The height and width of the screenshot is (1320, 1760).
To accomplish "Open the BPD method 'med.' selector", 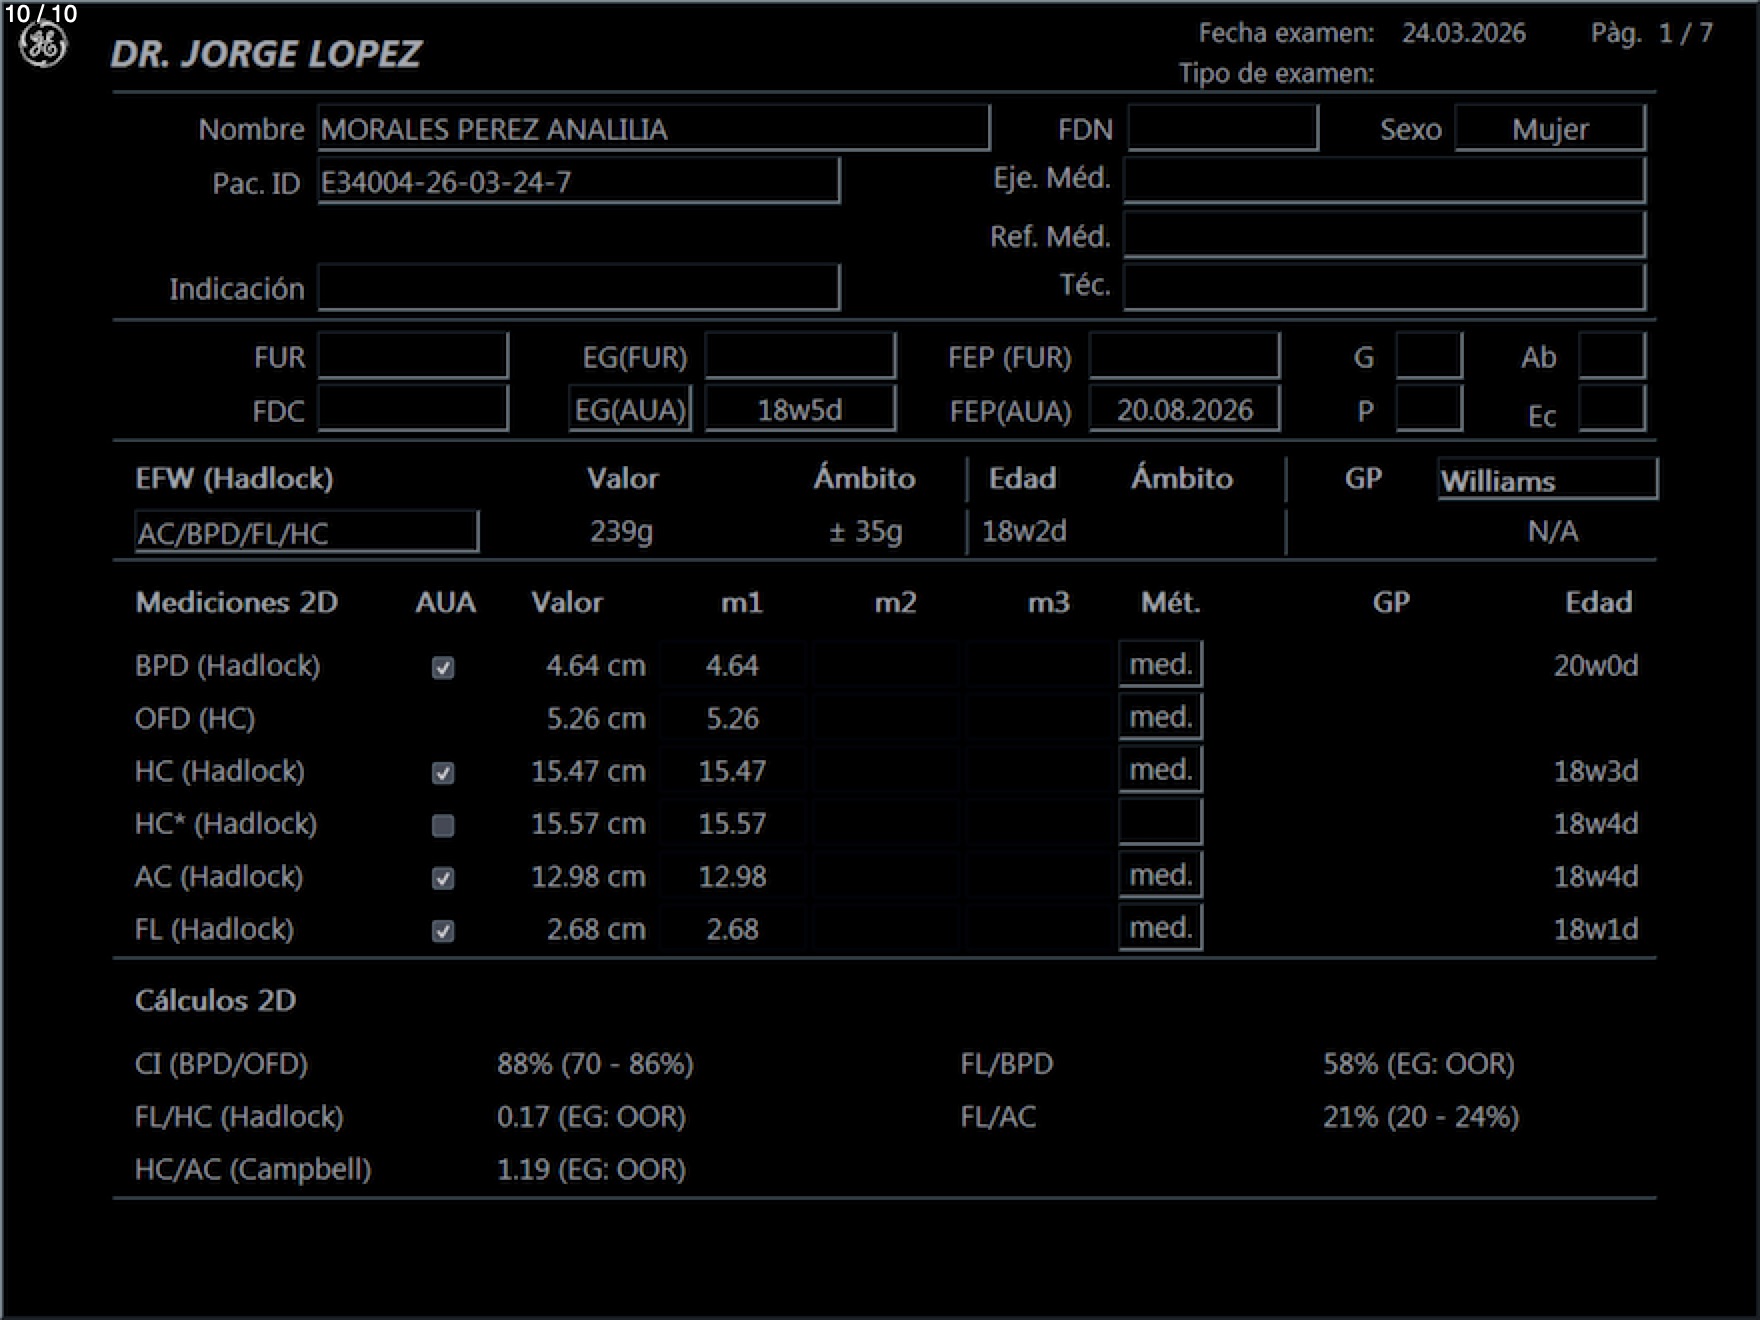I will click(1160, 664).
